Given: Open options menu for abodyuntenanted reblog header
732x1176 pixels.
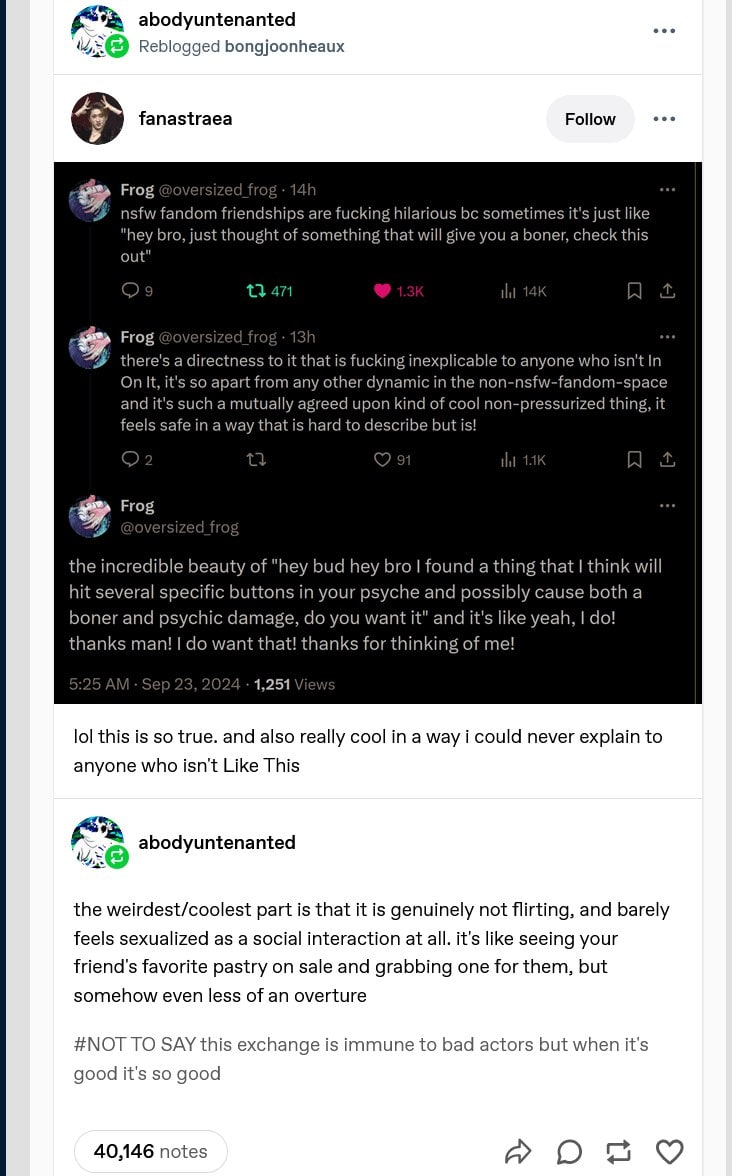Looking at the screenshot, I should tap(664, 31).
